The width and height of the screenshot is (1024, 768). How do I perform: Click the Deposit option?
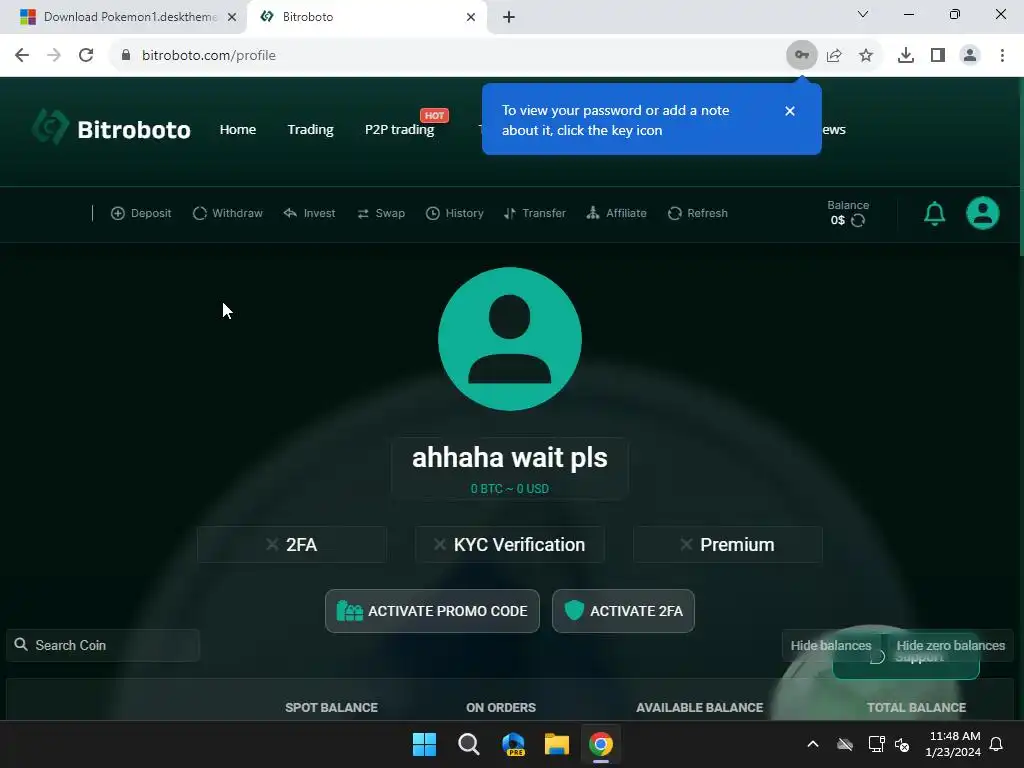click(x=141, y=213)
